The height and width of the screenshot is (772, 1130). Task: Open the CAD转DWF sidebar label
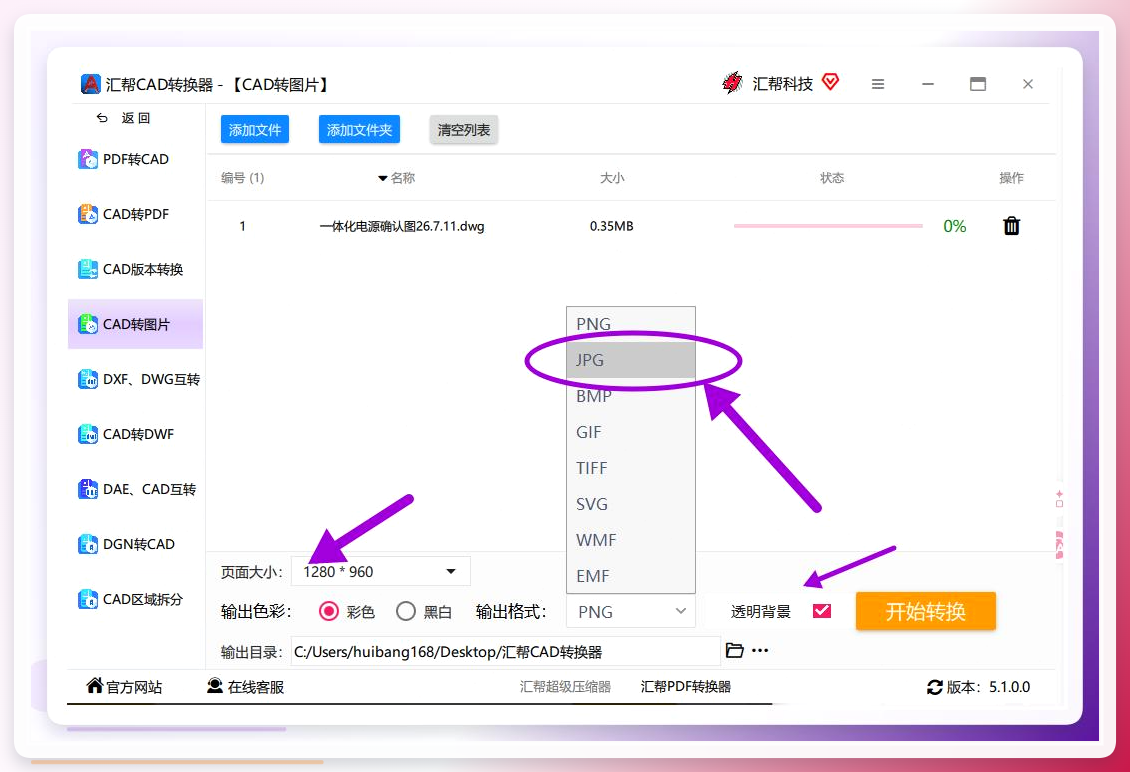coord(138,435)
